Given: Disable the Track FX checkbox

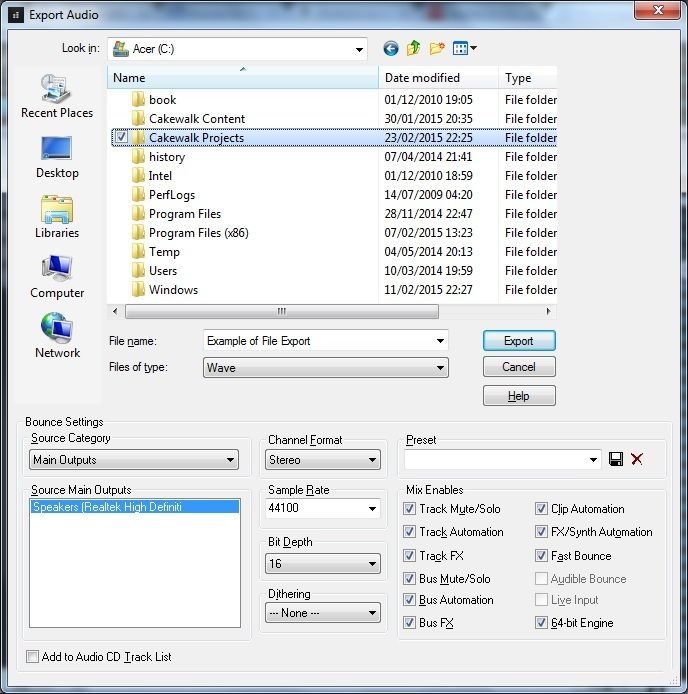Looking at the screenshot, I should [x=410, y=556].
